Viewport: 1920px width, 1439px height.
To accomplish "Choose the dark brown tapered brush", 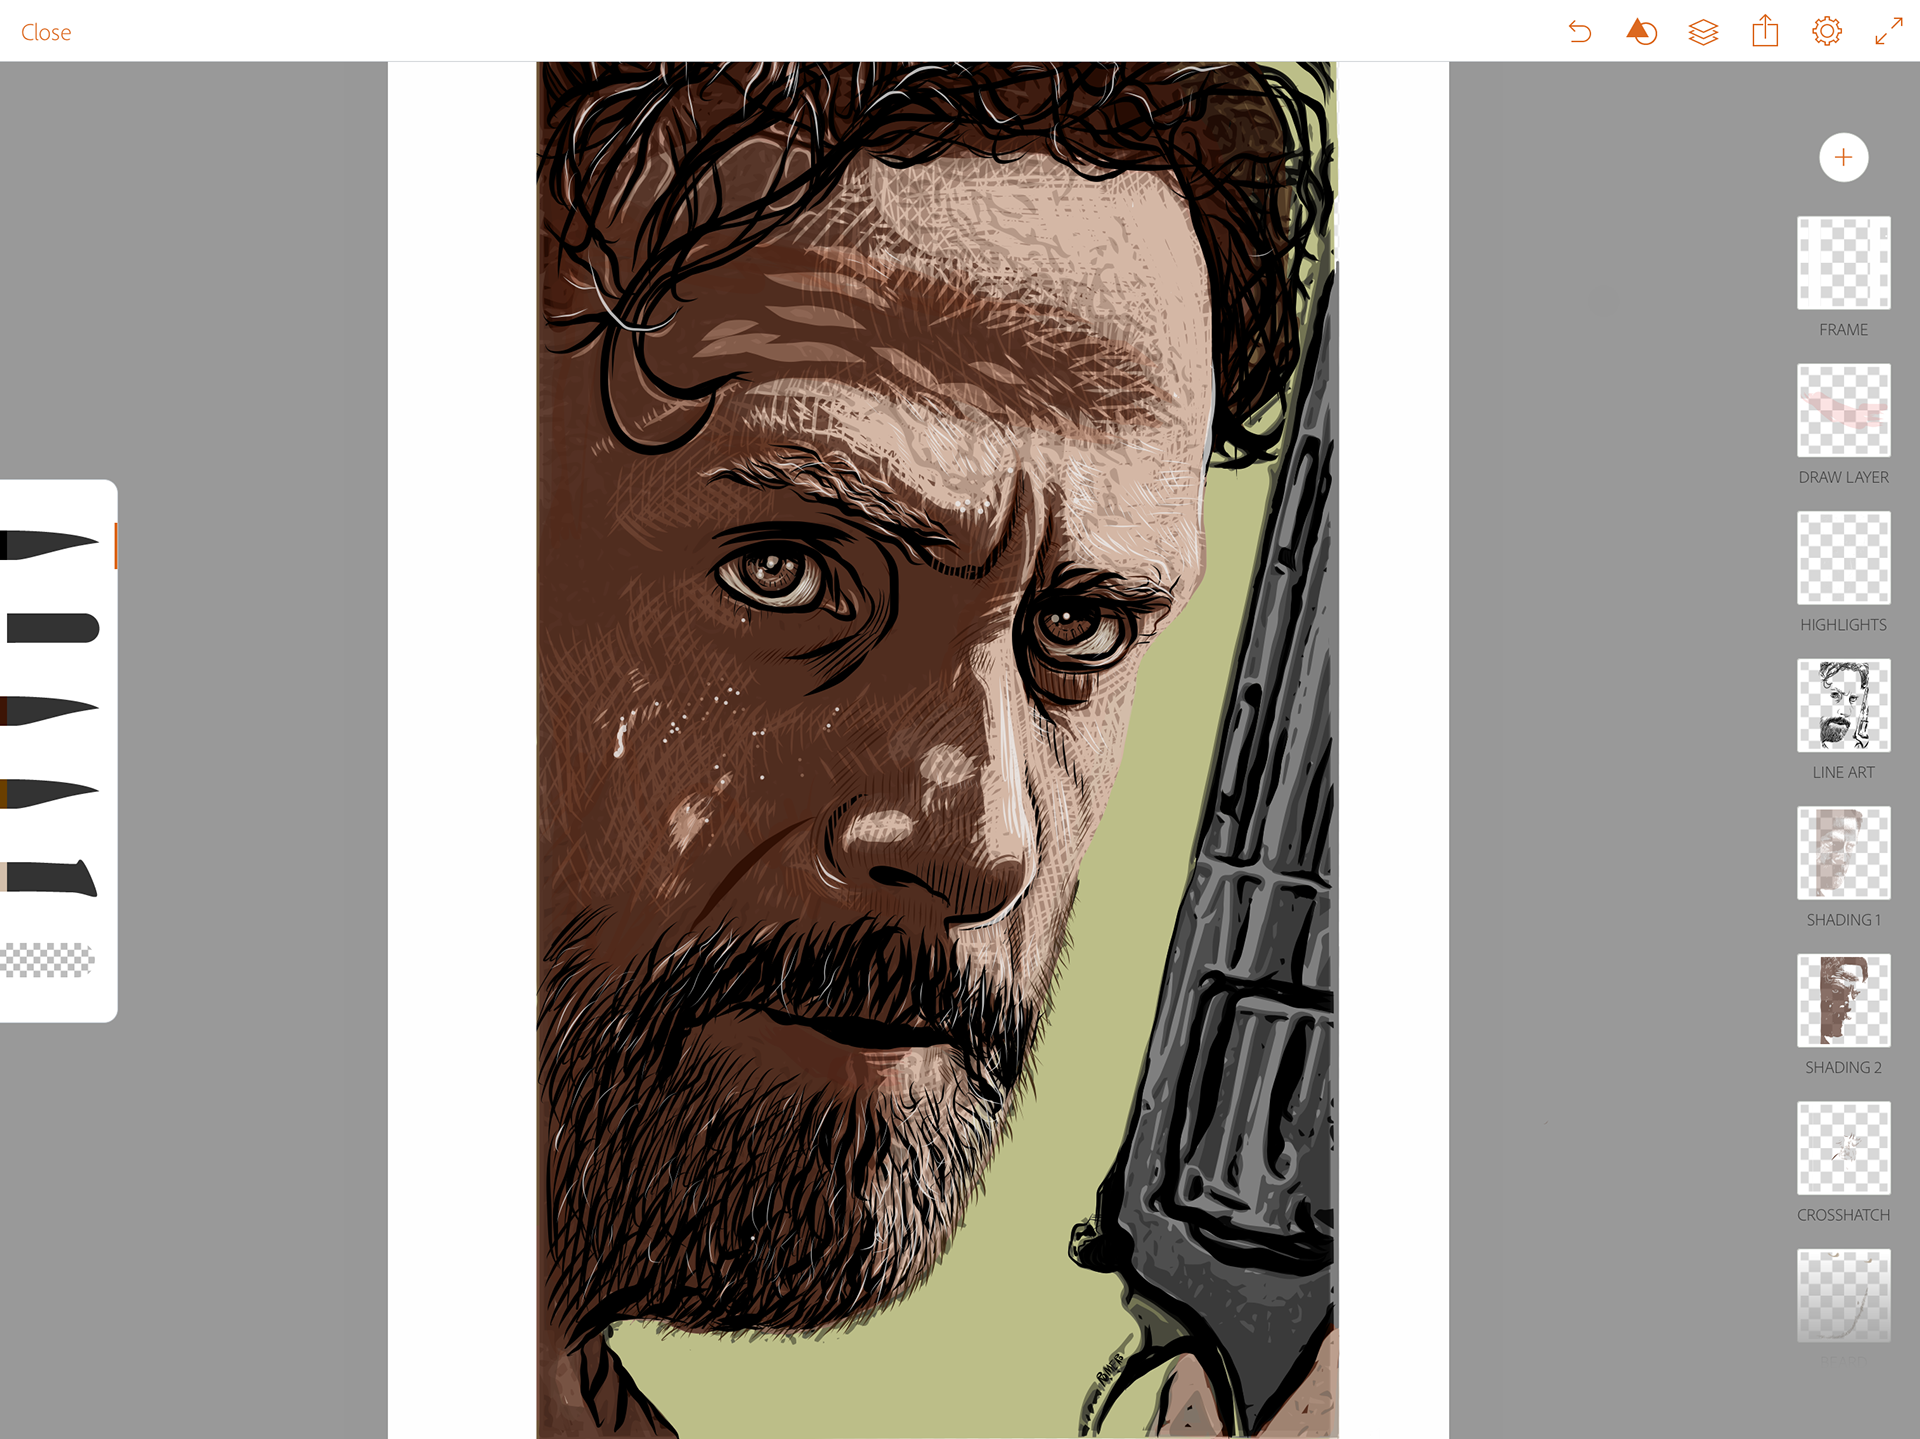I will click(x=50, y=710).
